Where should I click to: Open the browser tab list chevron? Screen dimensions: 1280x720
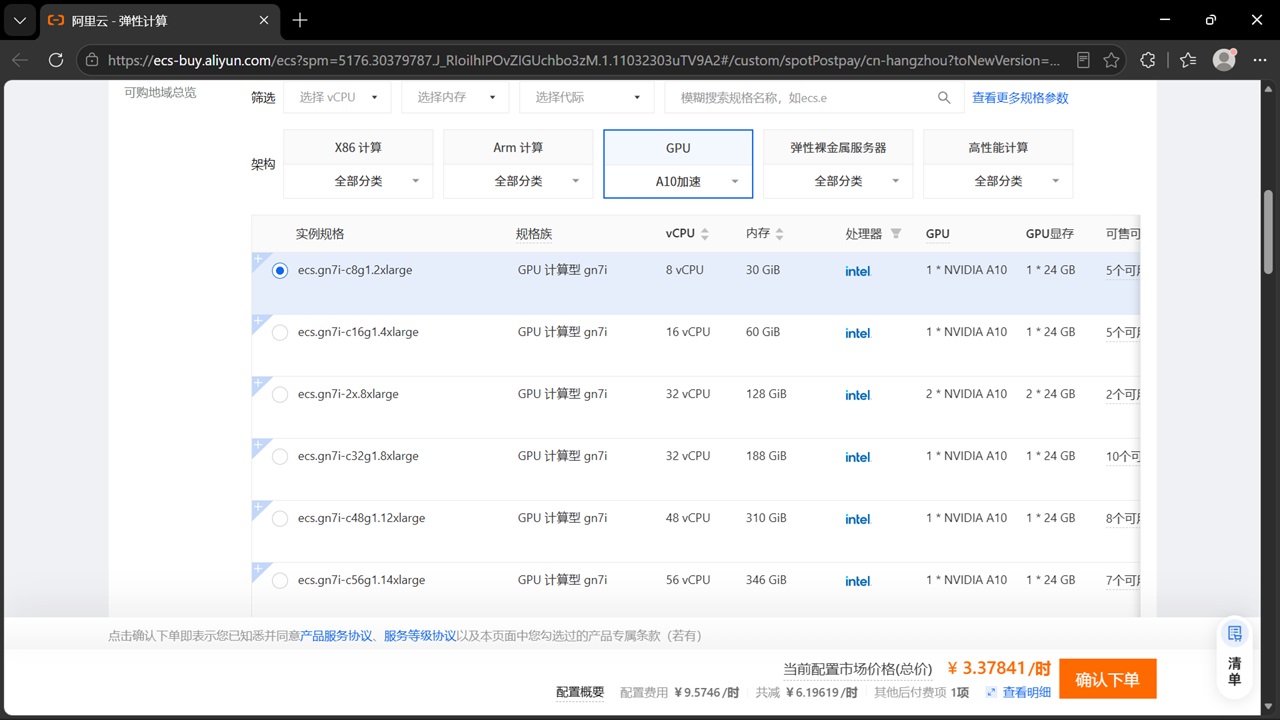click(19, 20)
